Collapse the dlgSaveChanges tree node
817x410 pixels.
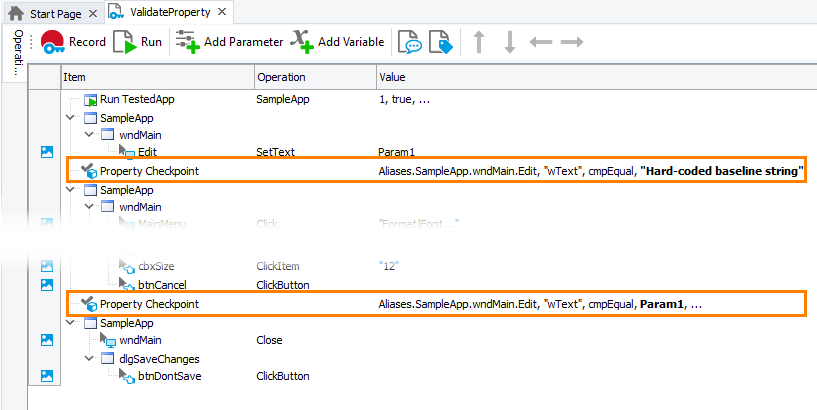point(86,358)
